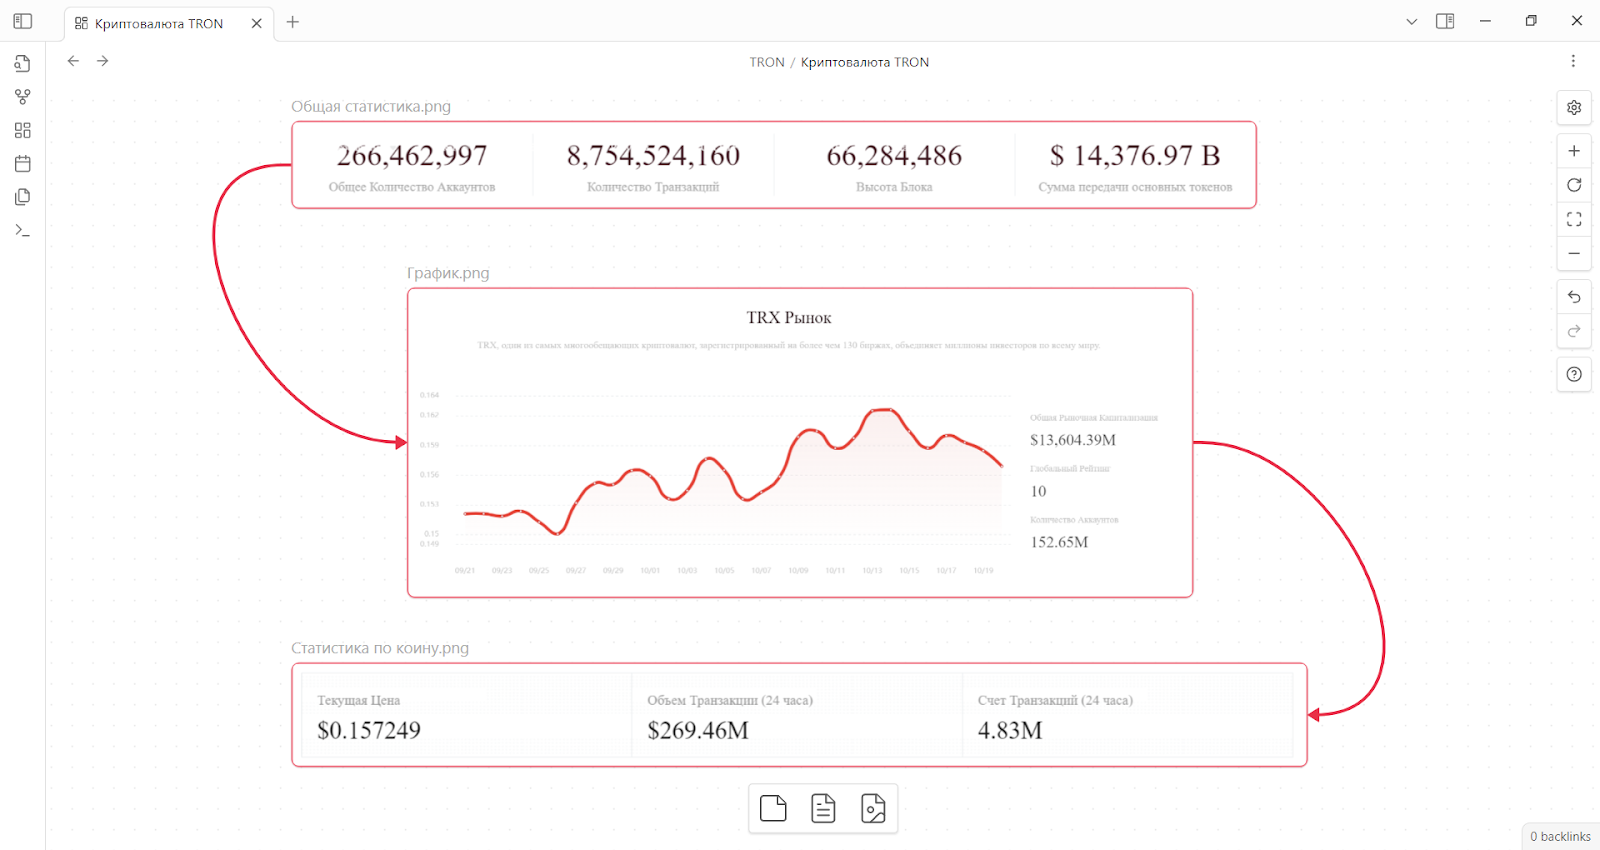The width and height of the screenshot is (1600, 850).
Task: Open graph view in left ribbon
Action: pos(23,97)
